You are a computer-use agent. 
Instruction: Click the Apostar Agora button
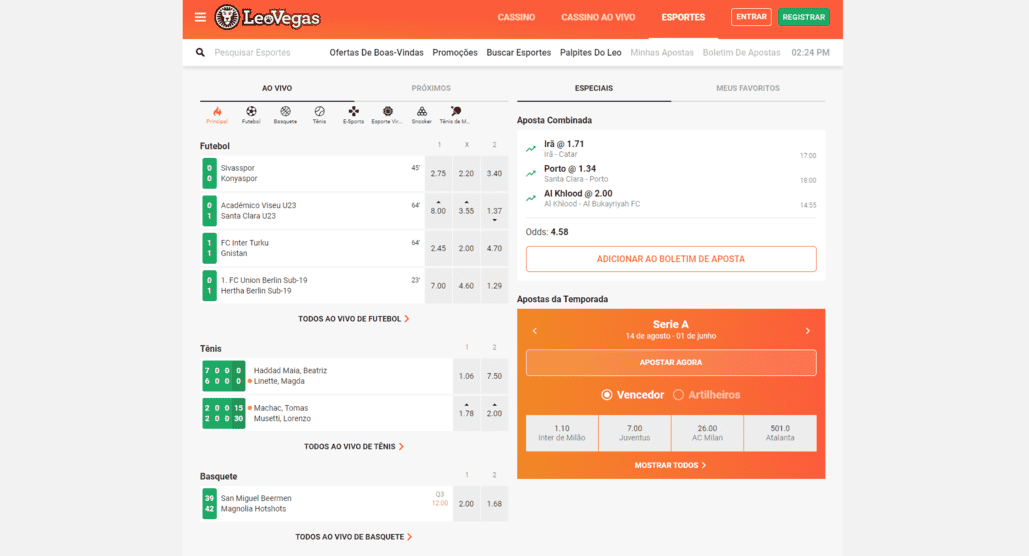point(671,362)
